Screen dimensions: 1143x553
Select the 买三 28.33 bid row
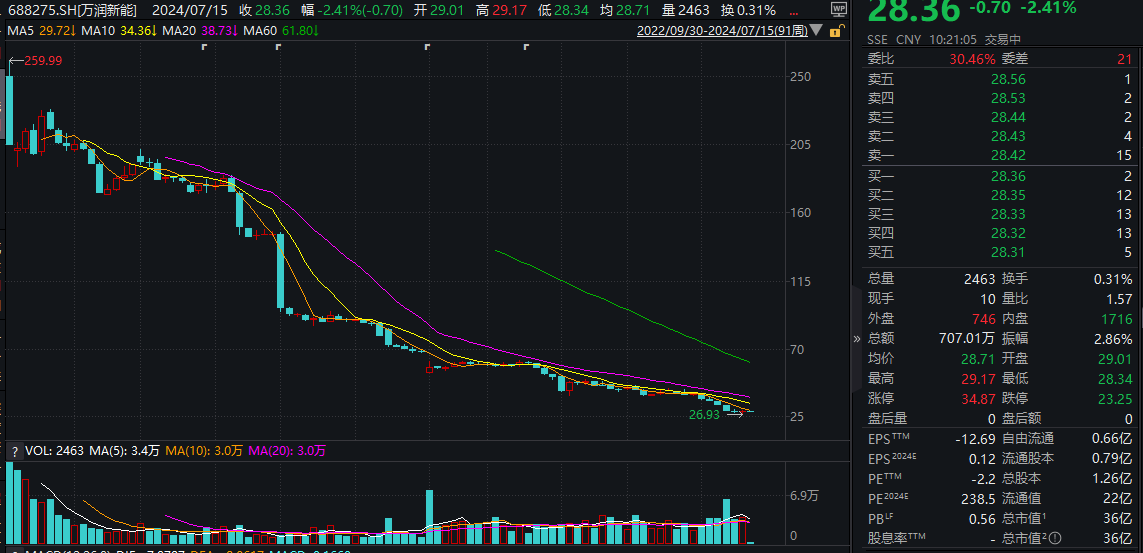pyautogui.click(x=1000, y=214)
